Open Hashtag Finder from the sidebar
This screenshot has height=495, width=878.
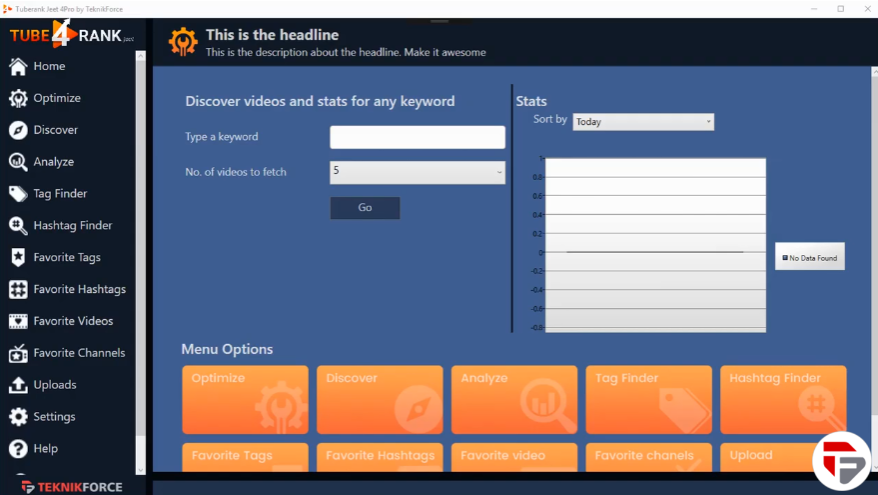coord(73,226)
